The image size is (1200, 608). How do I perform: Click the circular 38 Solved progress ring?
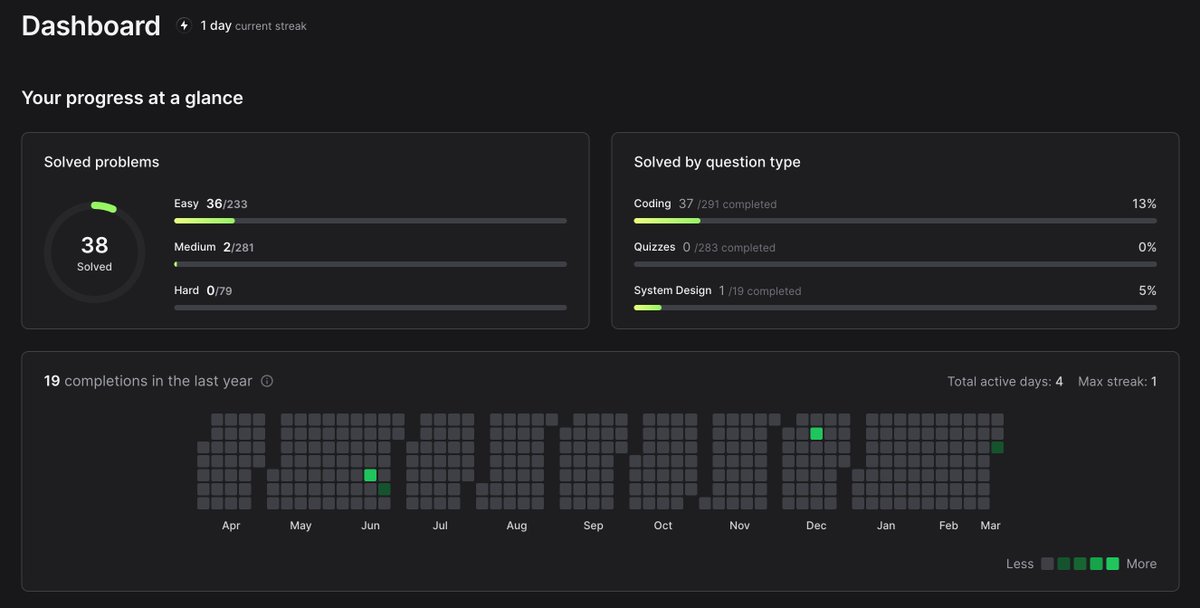pyautogui.click(x=94, y=252)
